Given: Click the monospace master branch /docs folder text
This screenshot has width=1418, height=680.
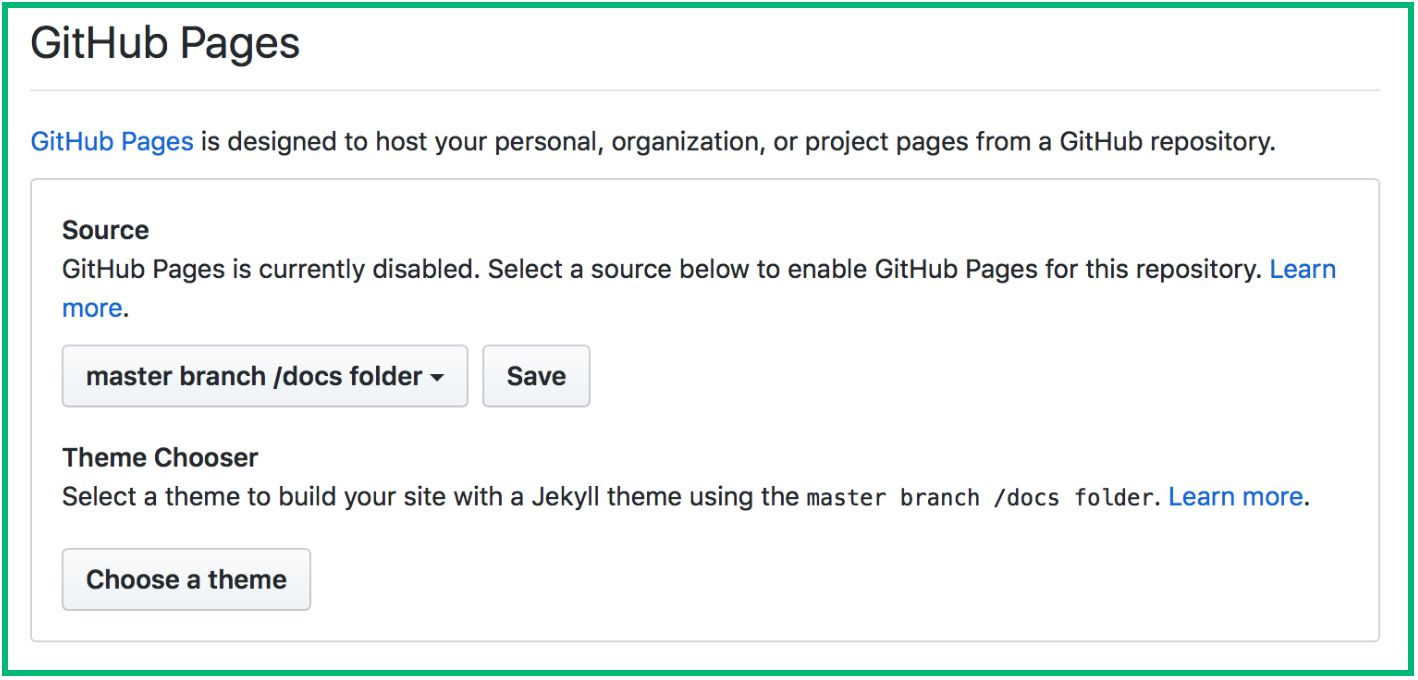Looking at the screenshot, I should pyautogui.click(x=980, y=498).
